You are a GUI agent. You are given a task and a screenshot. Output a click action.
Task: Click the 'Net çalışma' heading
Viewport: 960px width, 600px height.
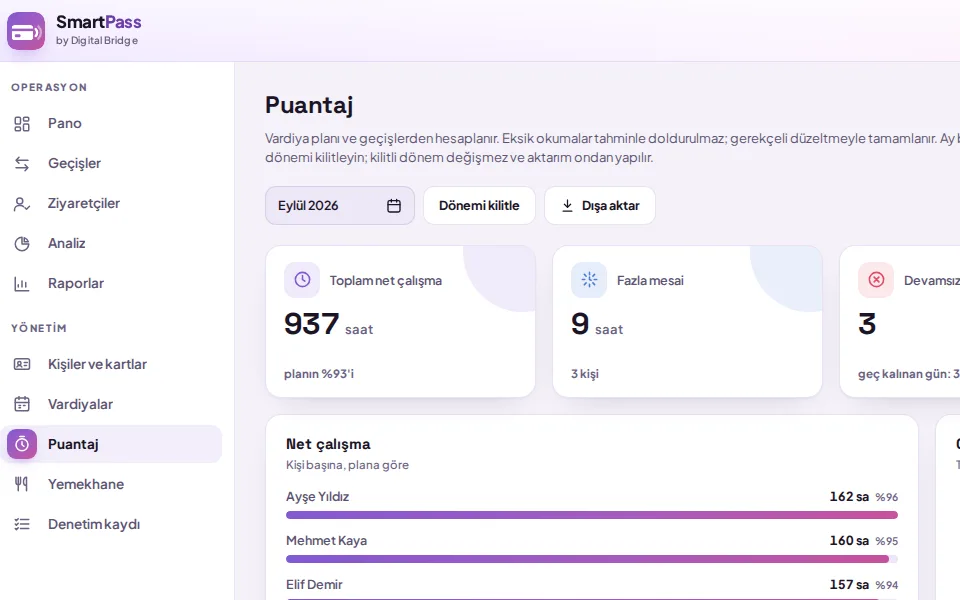pyautogui.click(x=328, y=444)
